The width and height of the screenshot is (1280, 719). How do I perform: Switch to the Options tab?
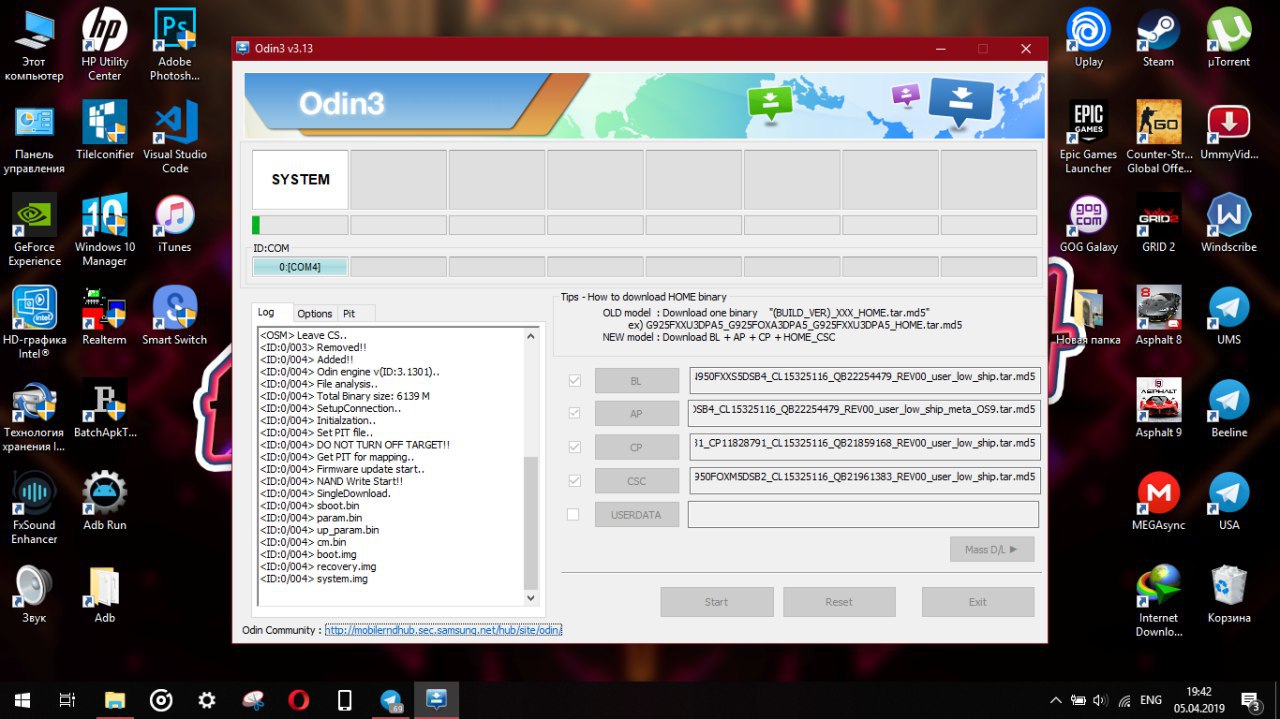(314, 314)
